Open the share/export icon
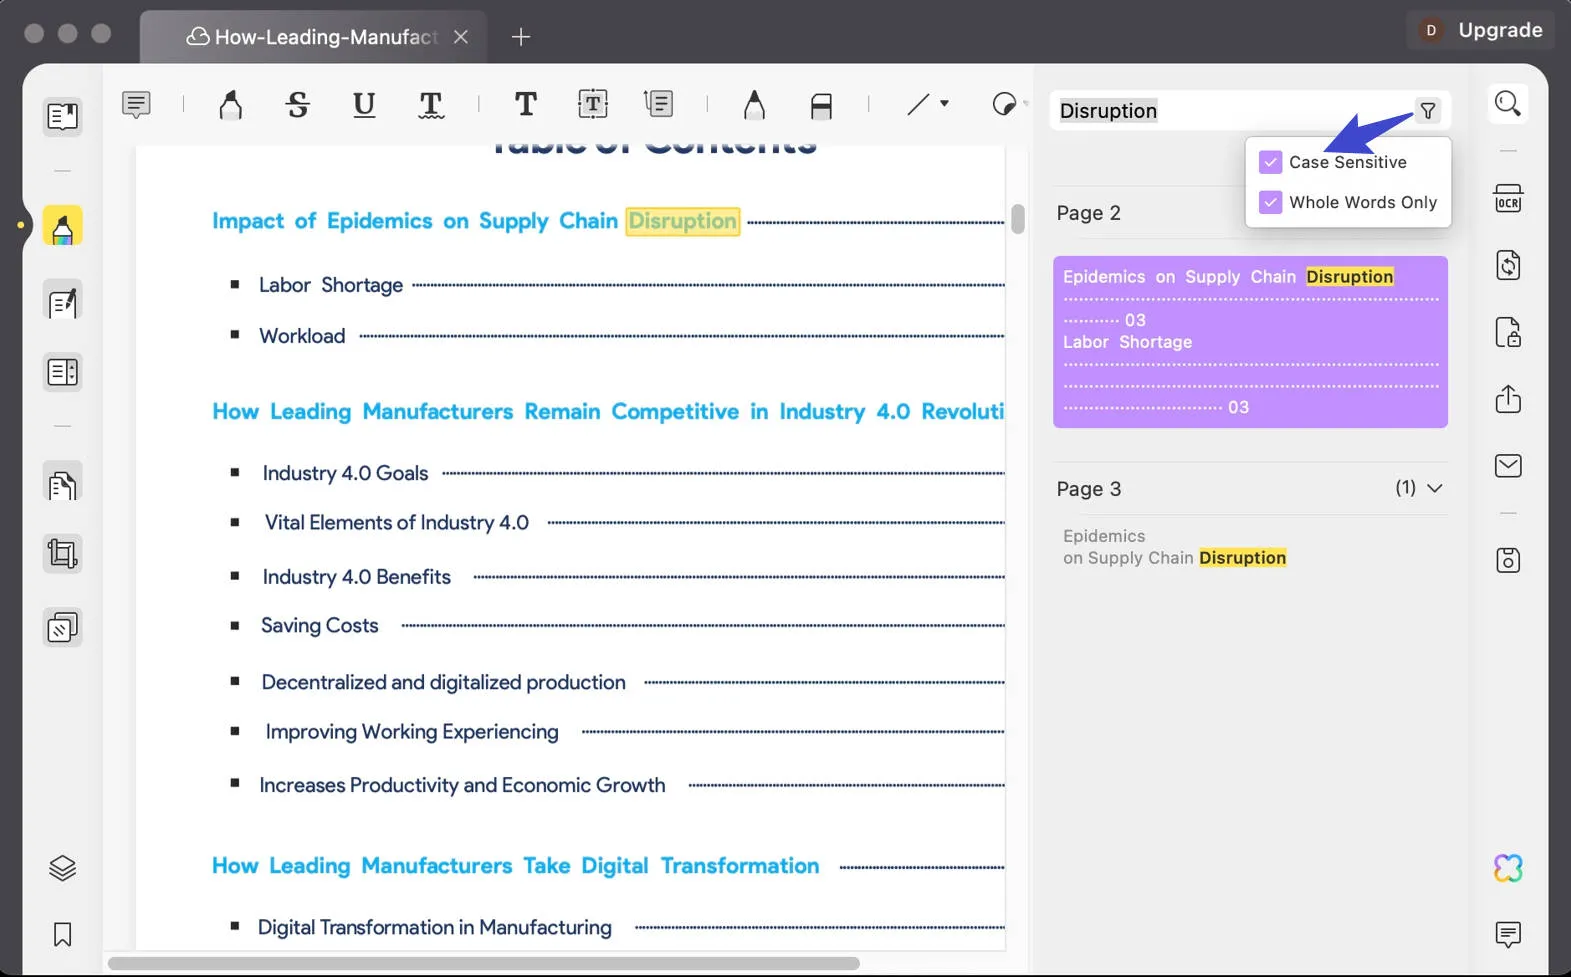Viewport: 1571px width, 977px height. point(1507,399)
